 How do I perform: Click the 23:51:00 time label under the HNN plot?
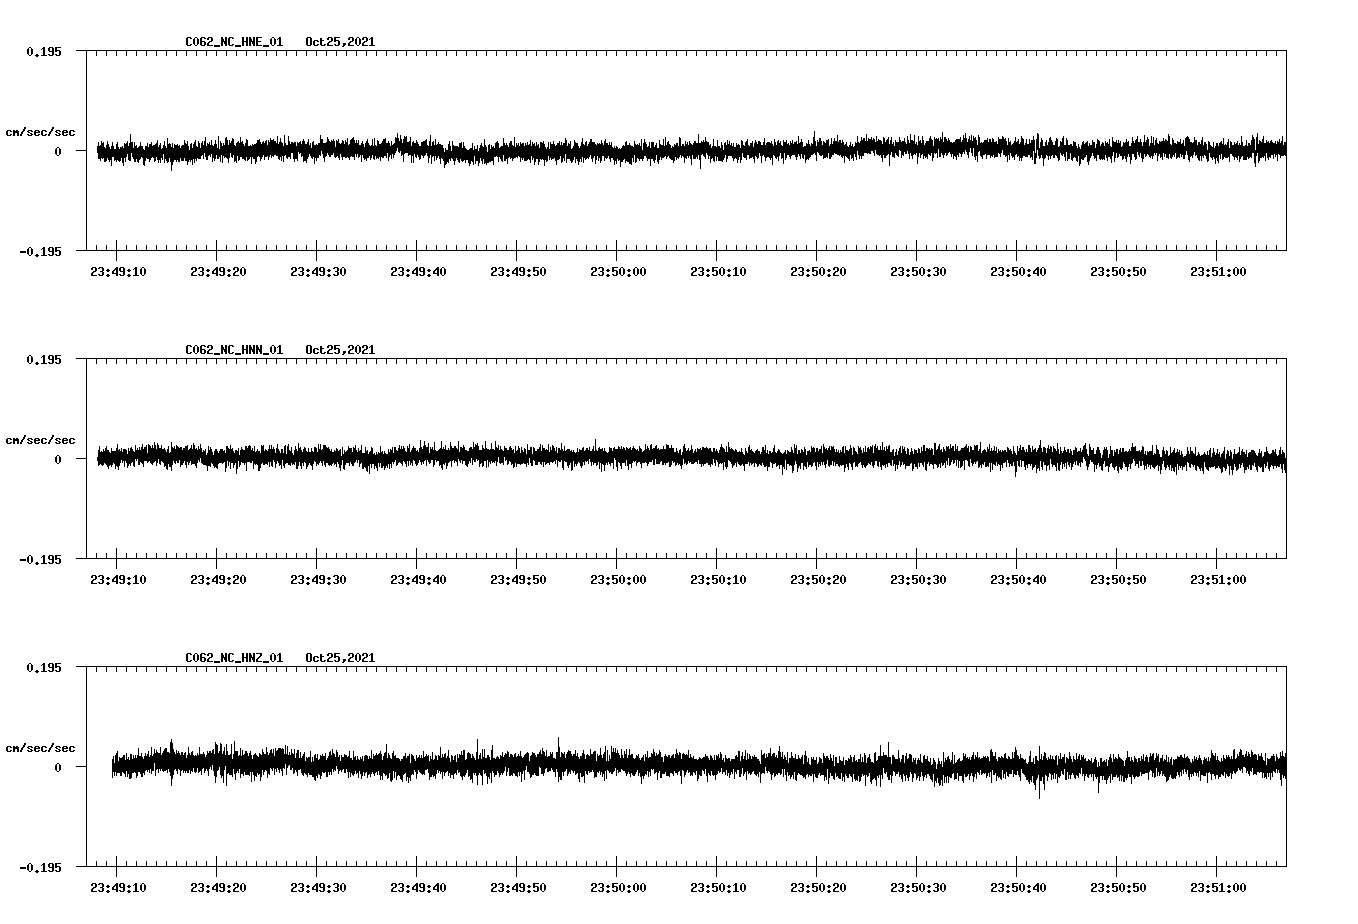coord(1218,579)
